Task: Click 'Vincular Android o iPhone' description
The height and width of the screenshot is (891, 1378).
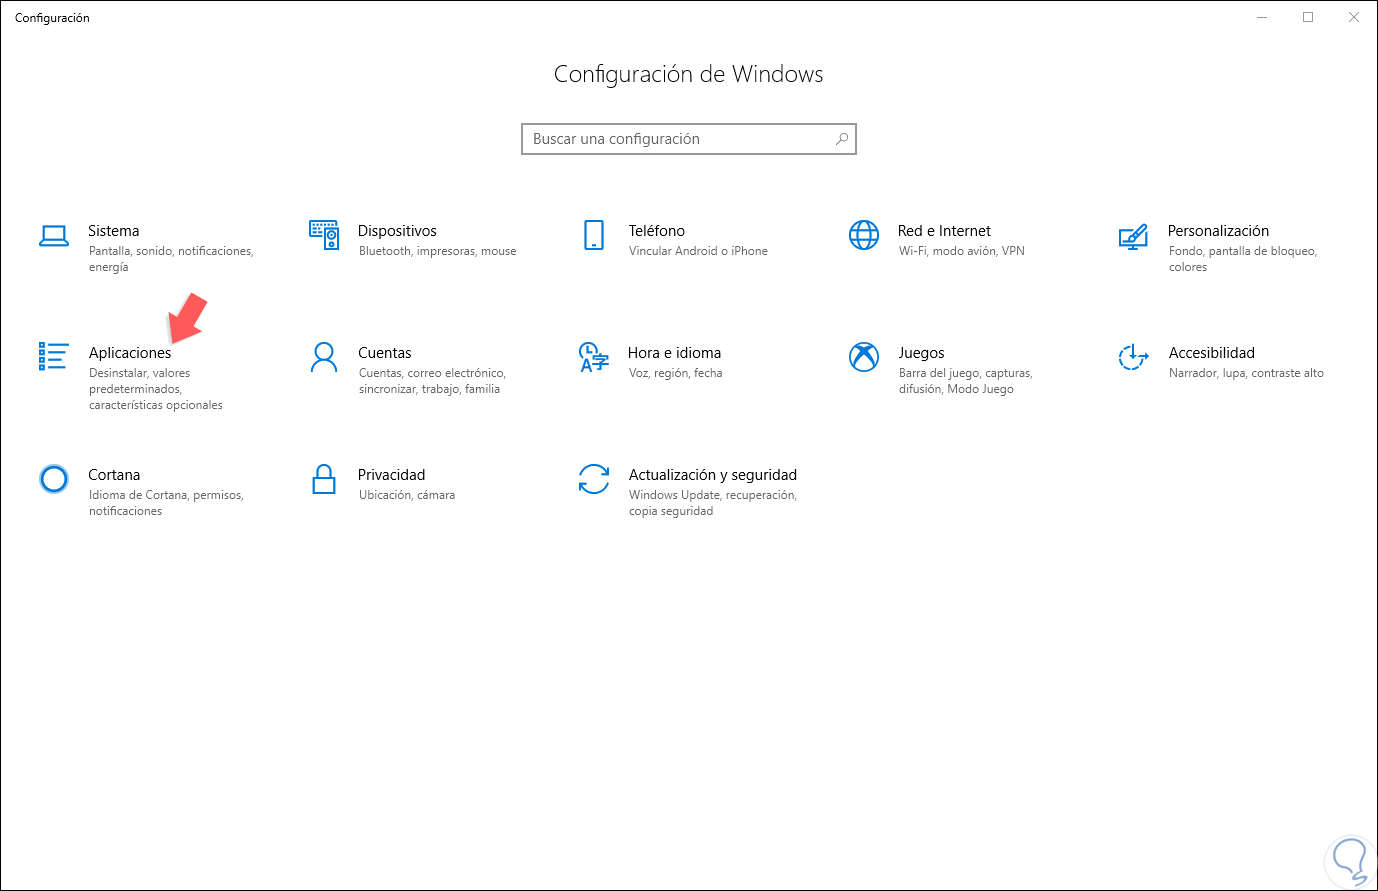Action: pyautogui.click(x=698, y=251)
